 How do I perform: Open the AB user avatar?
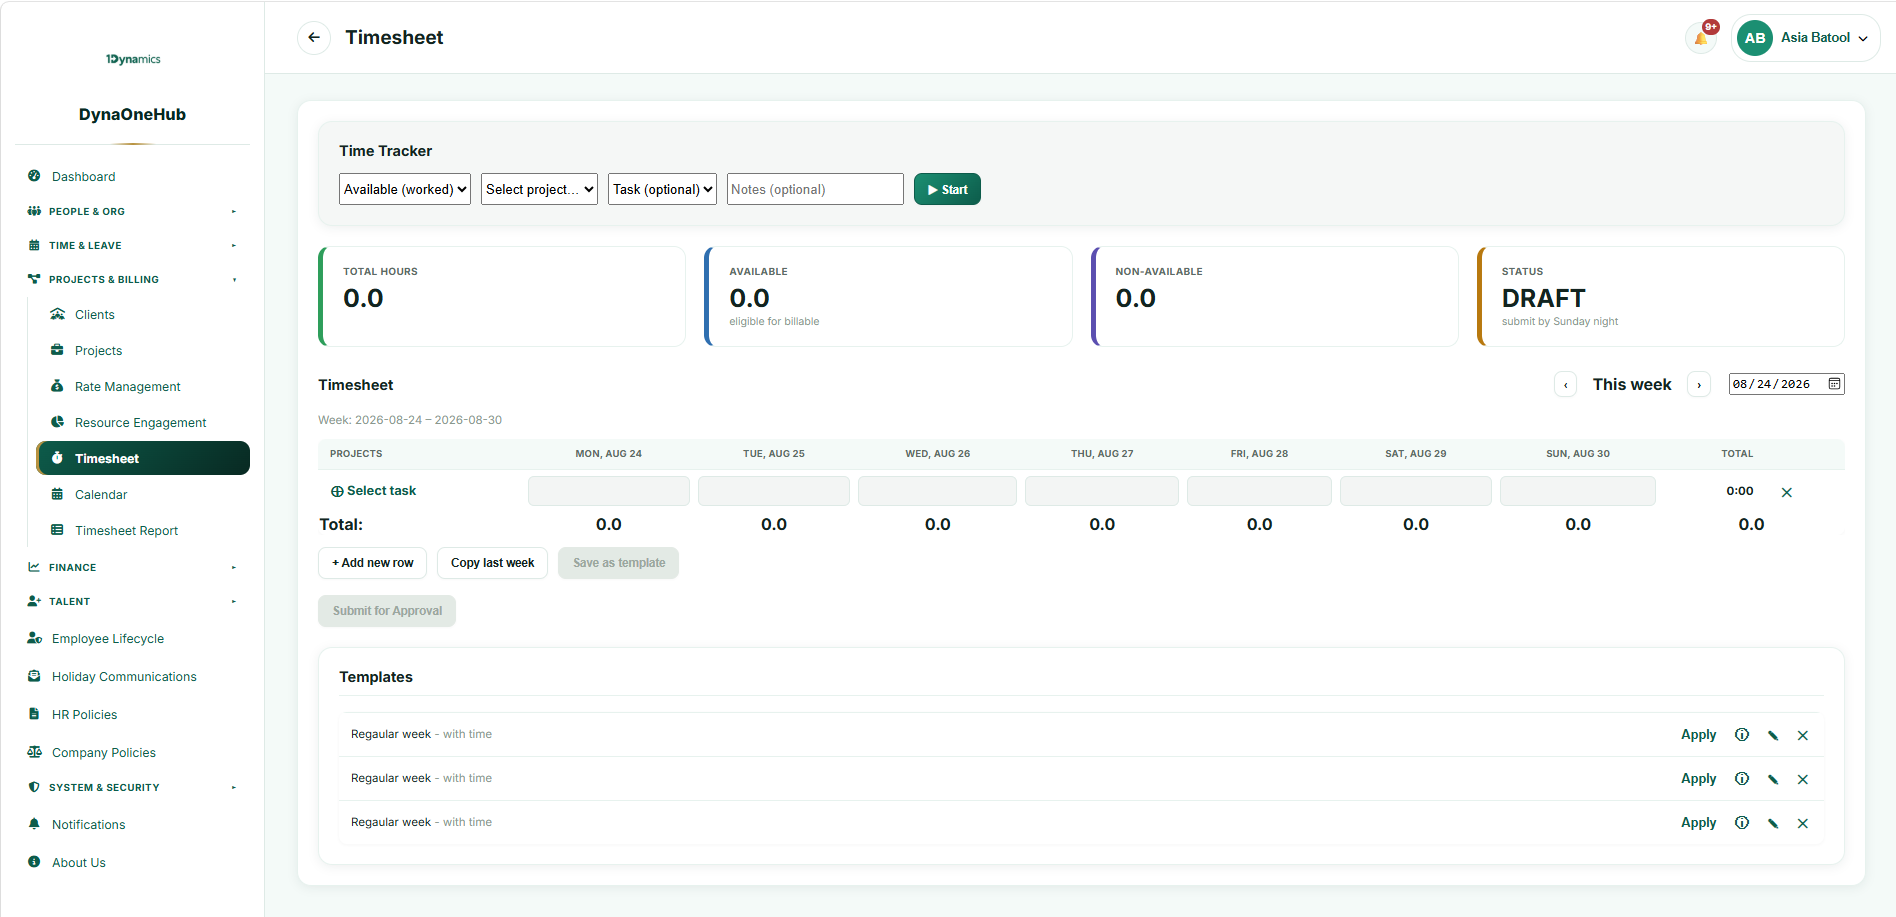pos(1755,38)
